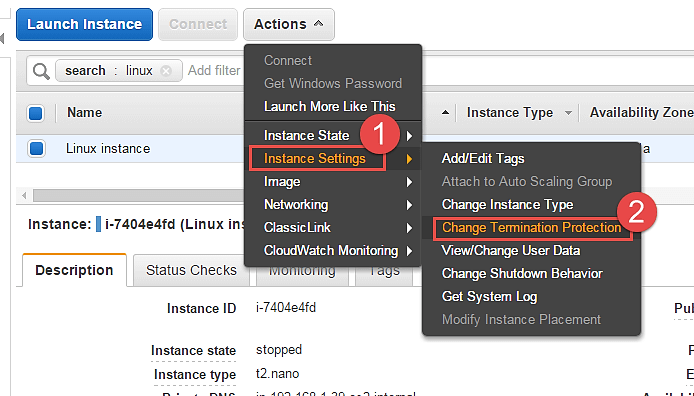Image resolution: width=694 pixels, height=396 pixels.
Task: Collapse the left sidebar arrow
Action: (2, 39)
